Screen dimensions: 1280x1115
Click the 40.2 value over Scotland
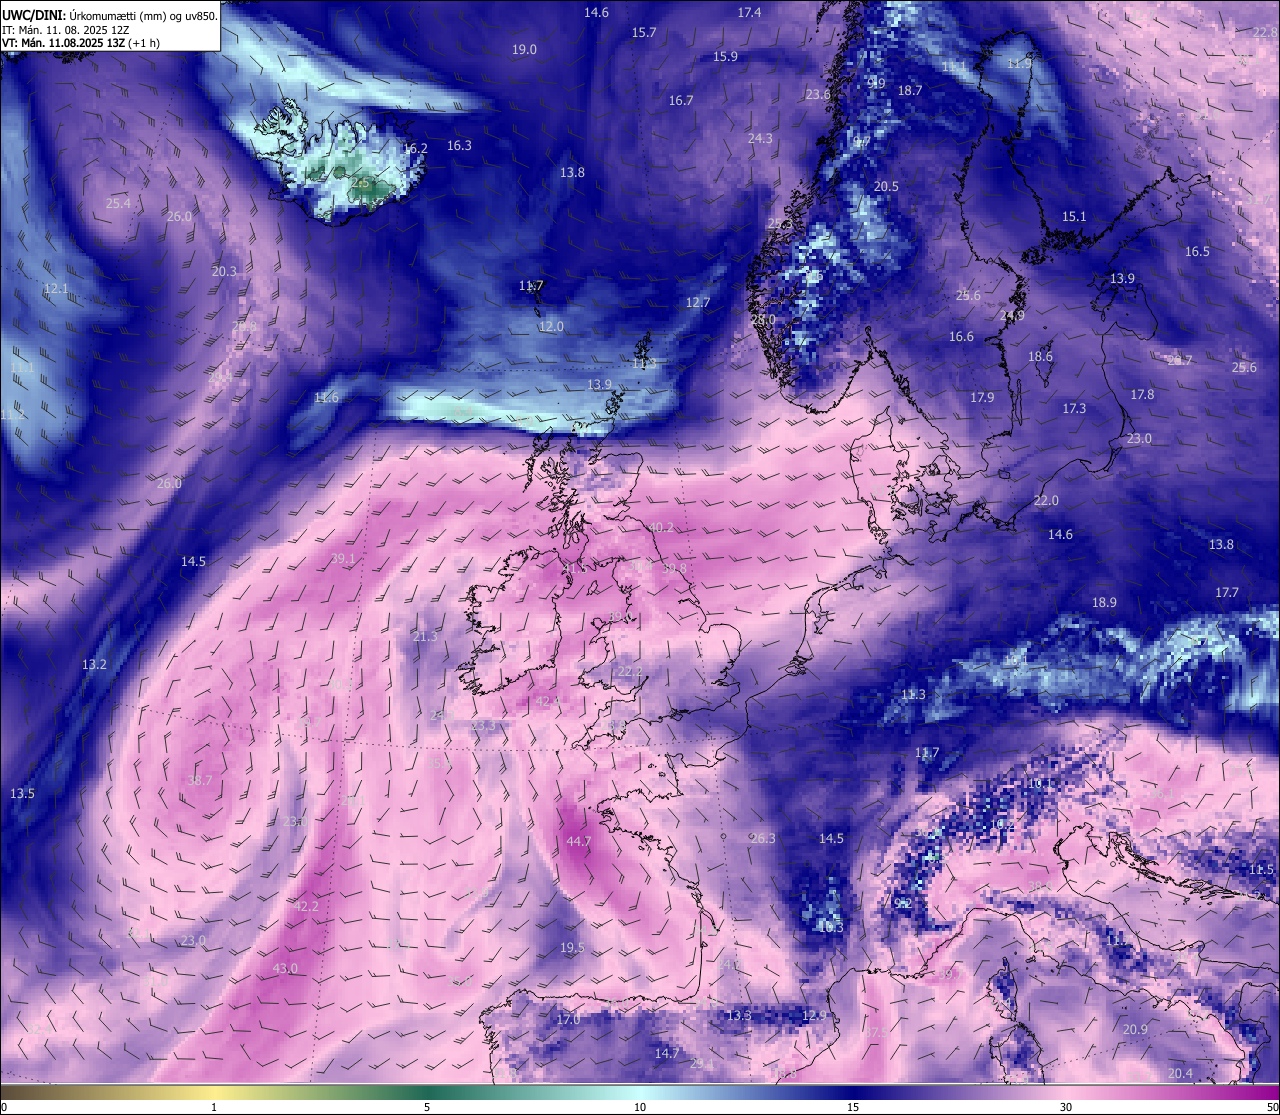pos(661,528)
